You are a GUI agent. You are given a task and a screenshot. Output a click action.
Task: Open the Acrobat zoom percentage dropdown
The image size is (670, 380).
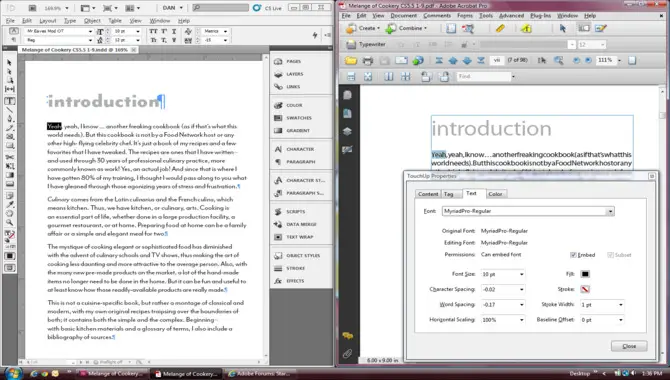point(619,61)
